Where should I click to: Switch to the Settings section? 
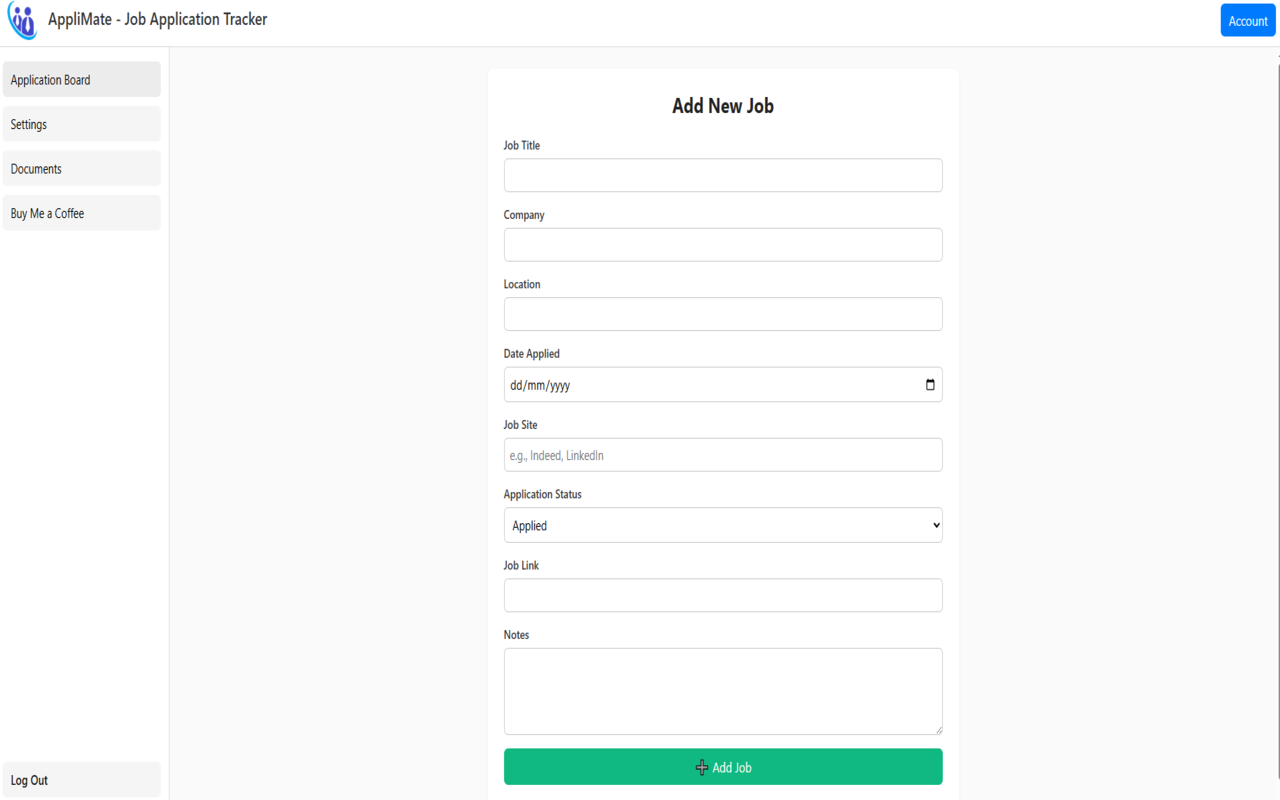click(80, 123)
